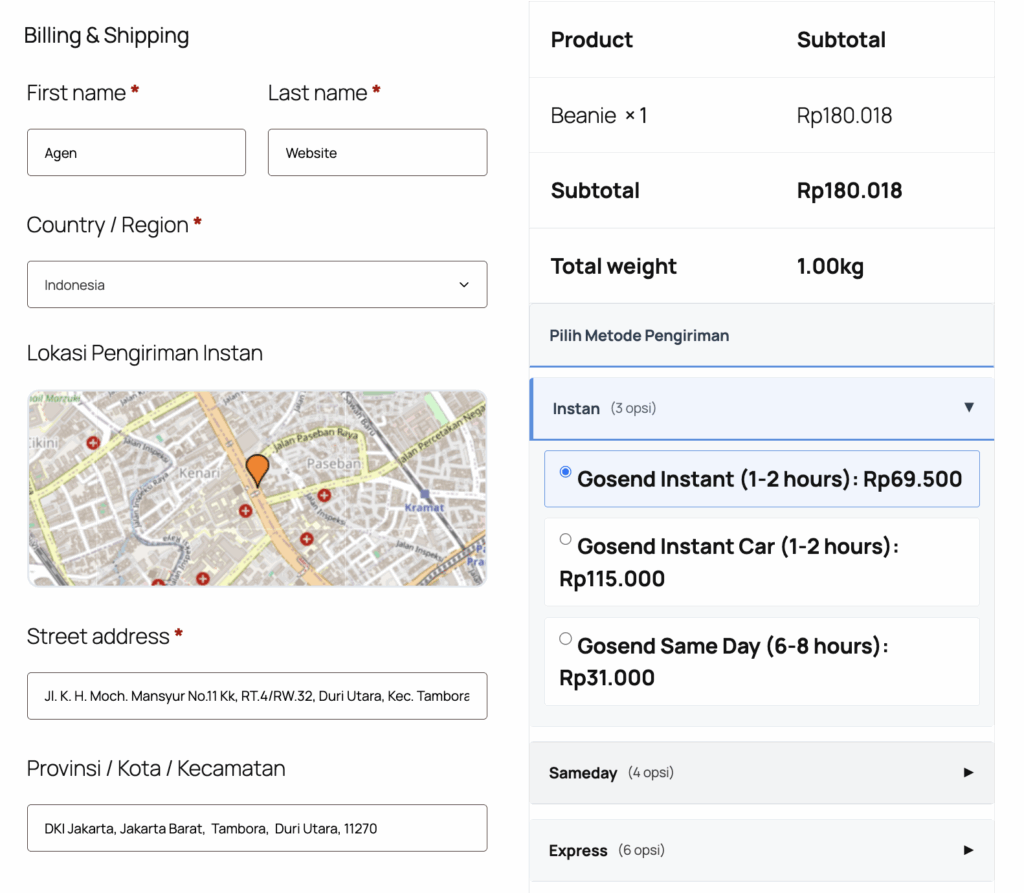Open the Country / Region dropdown
The height and width of the screenshot is (893, 1024).
pos(257,284)
